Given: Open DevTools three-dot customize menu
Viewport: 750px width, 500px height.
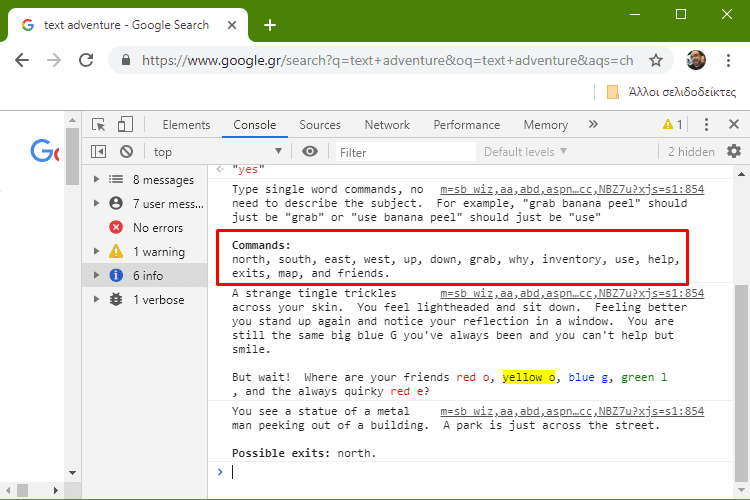Looking at the screenshot, I should (706, 125).
